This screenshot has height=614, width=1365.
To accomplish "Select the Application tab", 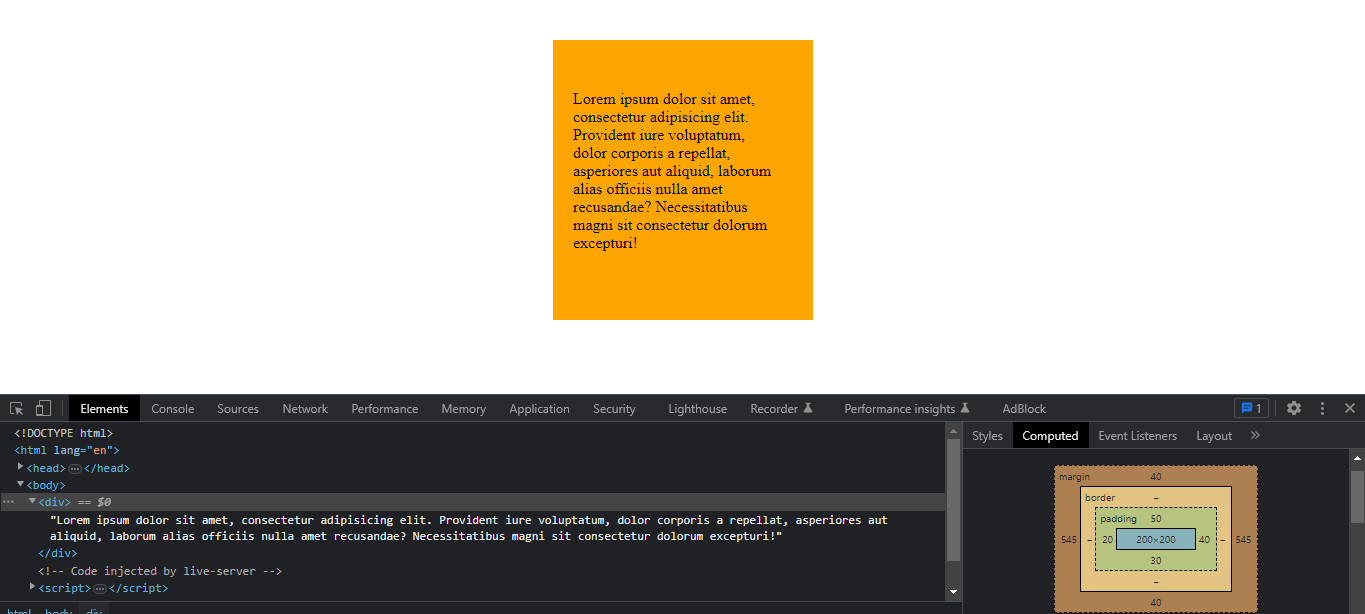I will point(539,408).
